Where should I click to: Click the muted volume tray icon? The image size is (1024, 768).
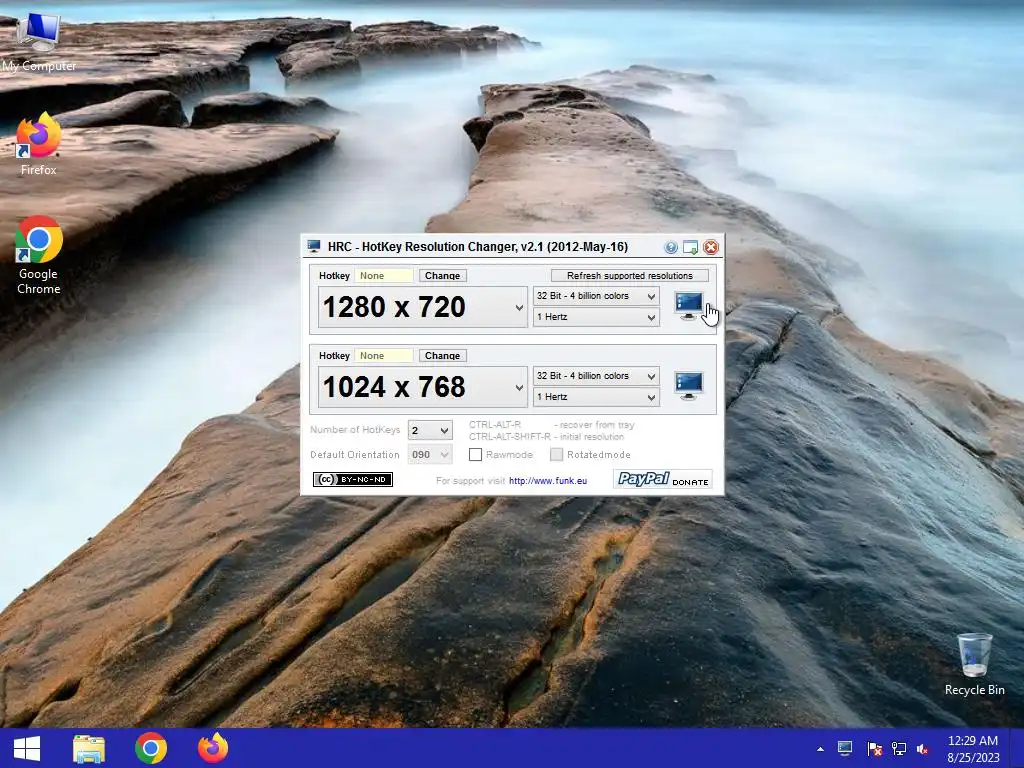coord(923,749)
